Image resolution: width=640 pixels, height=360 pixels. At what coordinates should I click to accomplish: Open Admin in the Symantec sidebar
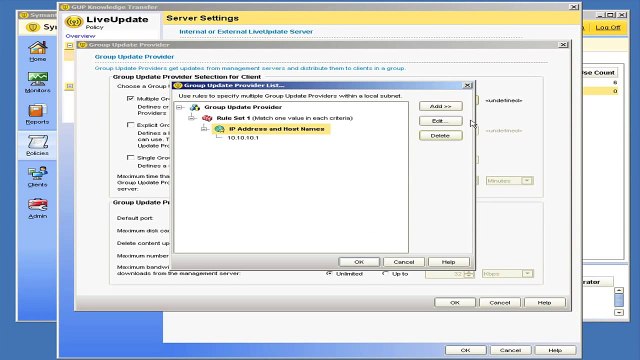38,208
